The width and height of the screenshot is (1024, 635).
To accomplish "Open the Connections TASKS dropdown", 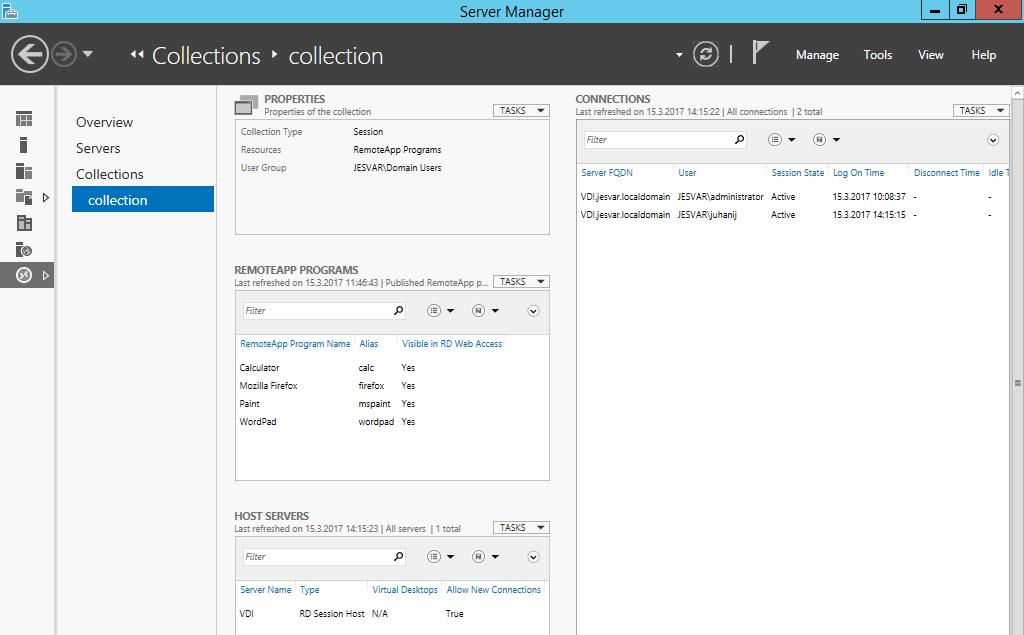I will [x=981, y=110].
